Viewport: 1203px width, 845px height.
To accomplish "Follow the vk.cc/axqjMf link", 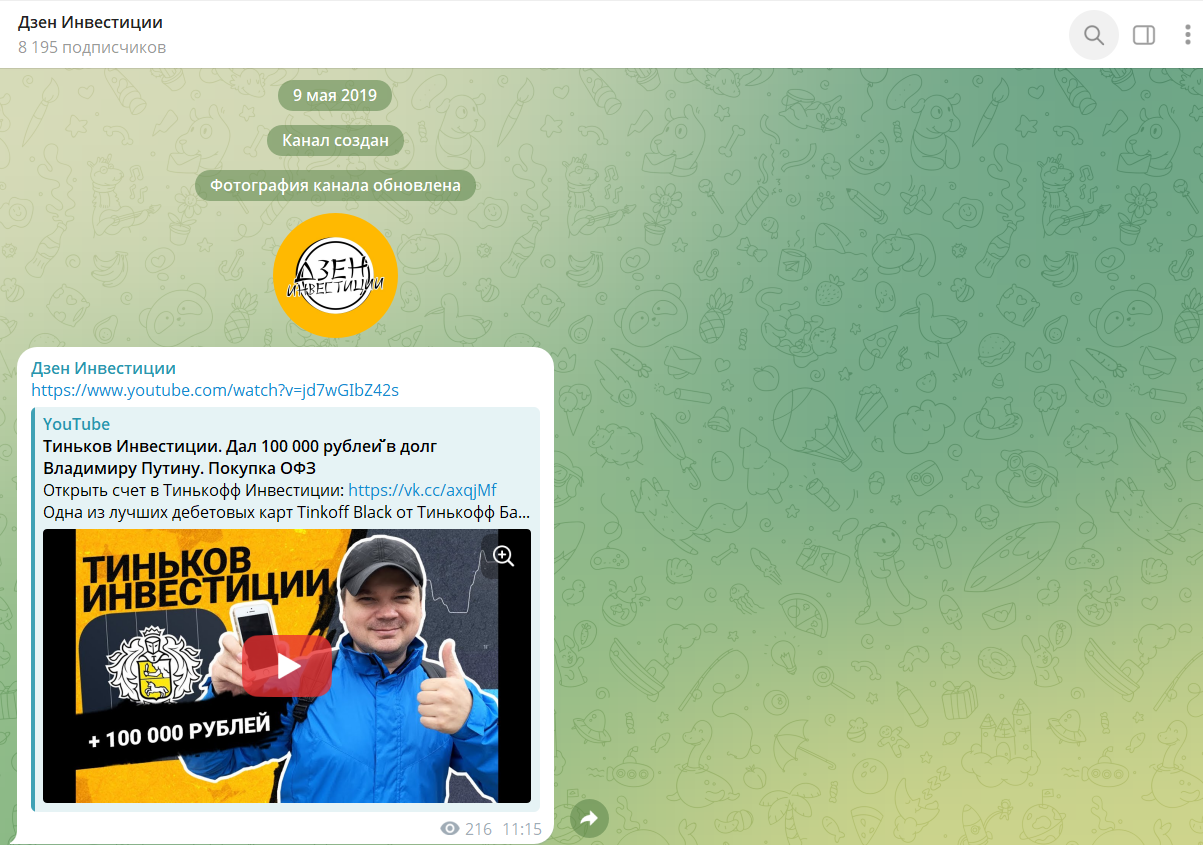I will pos(422,490).
